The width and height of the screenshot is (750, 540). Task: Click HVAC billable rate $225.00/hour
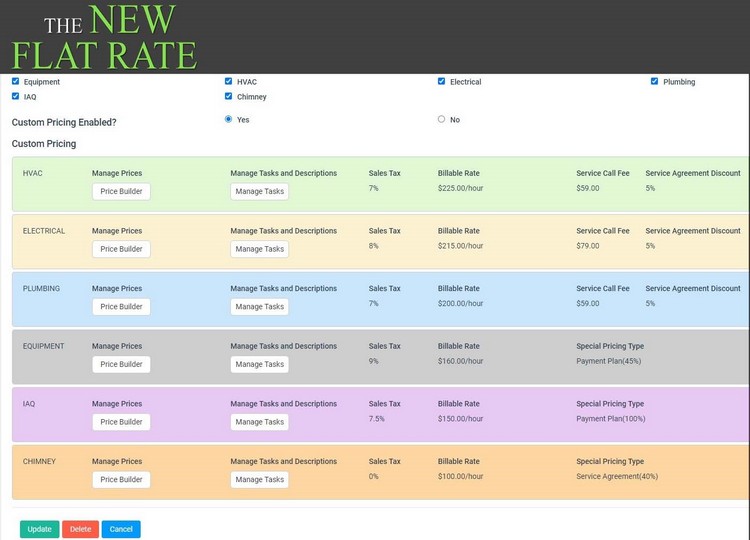[460, 188]
